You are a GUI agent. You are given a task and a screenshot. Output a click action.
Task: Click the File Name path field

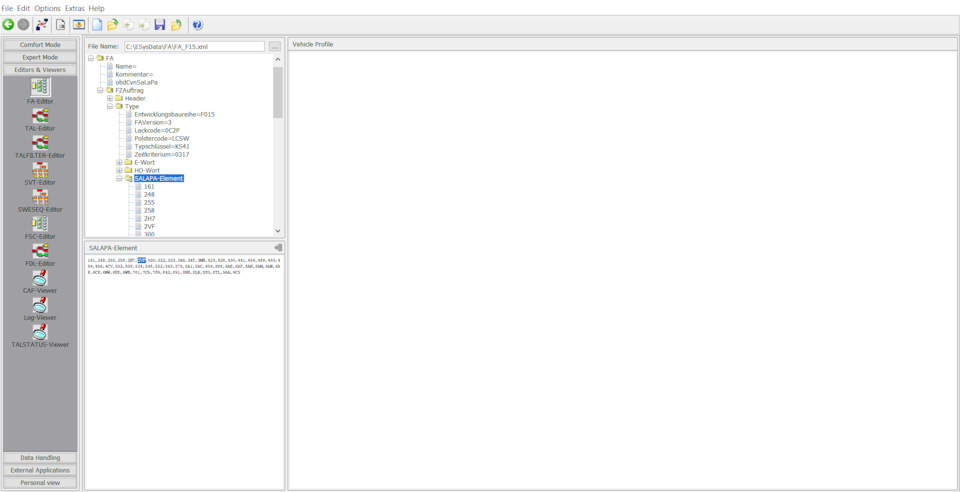click(x=194, y=47)
